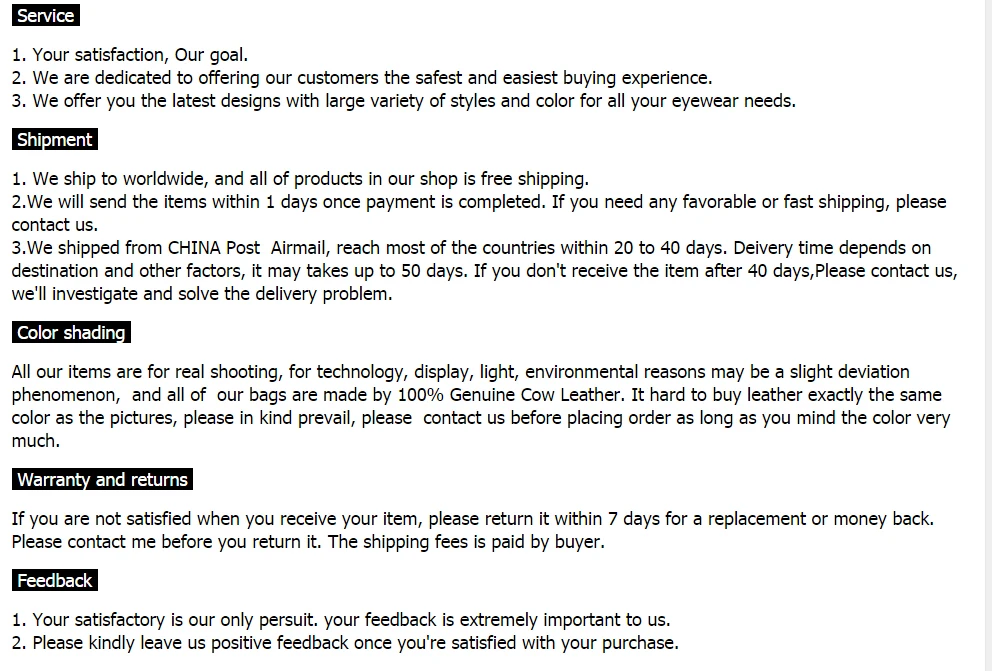The height and width of the screenshot is (671, 992).
Task: Click the Service section heading
Action: [x=46, y=15]
